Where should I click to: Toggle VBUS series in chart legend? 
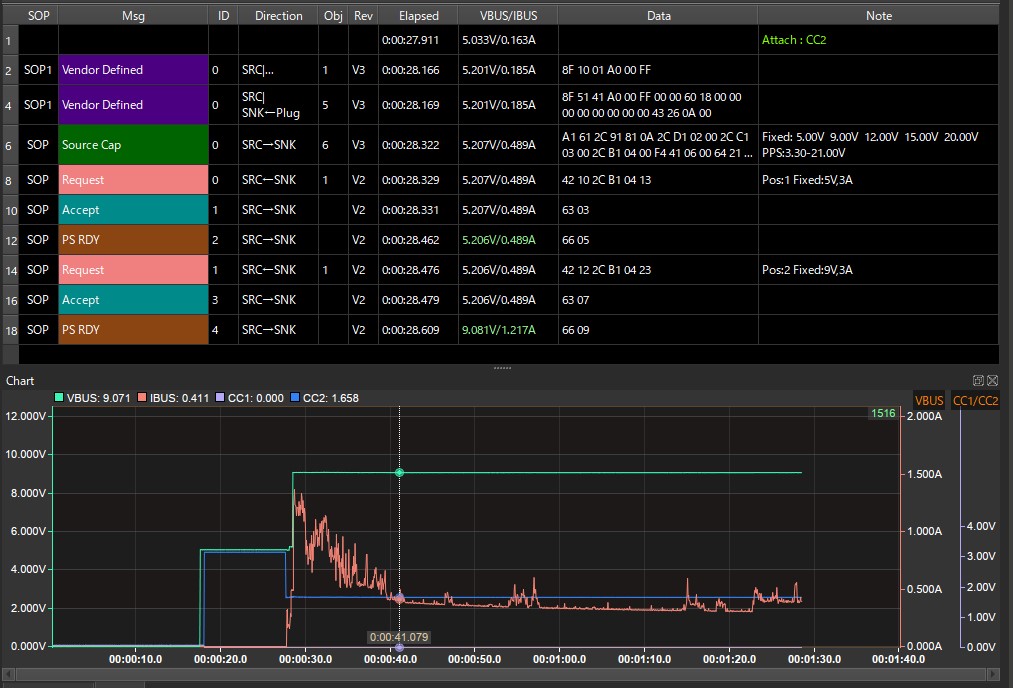(92, 398)
